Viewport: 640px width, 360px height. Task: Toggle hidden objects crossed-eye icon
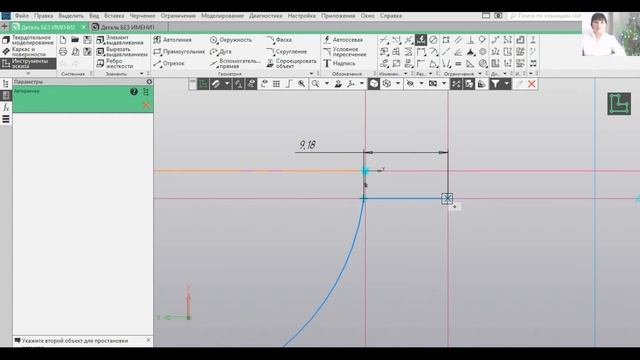click(410, 84)
